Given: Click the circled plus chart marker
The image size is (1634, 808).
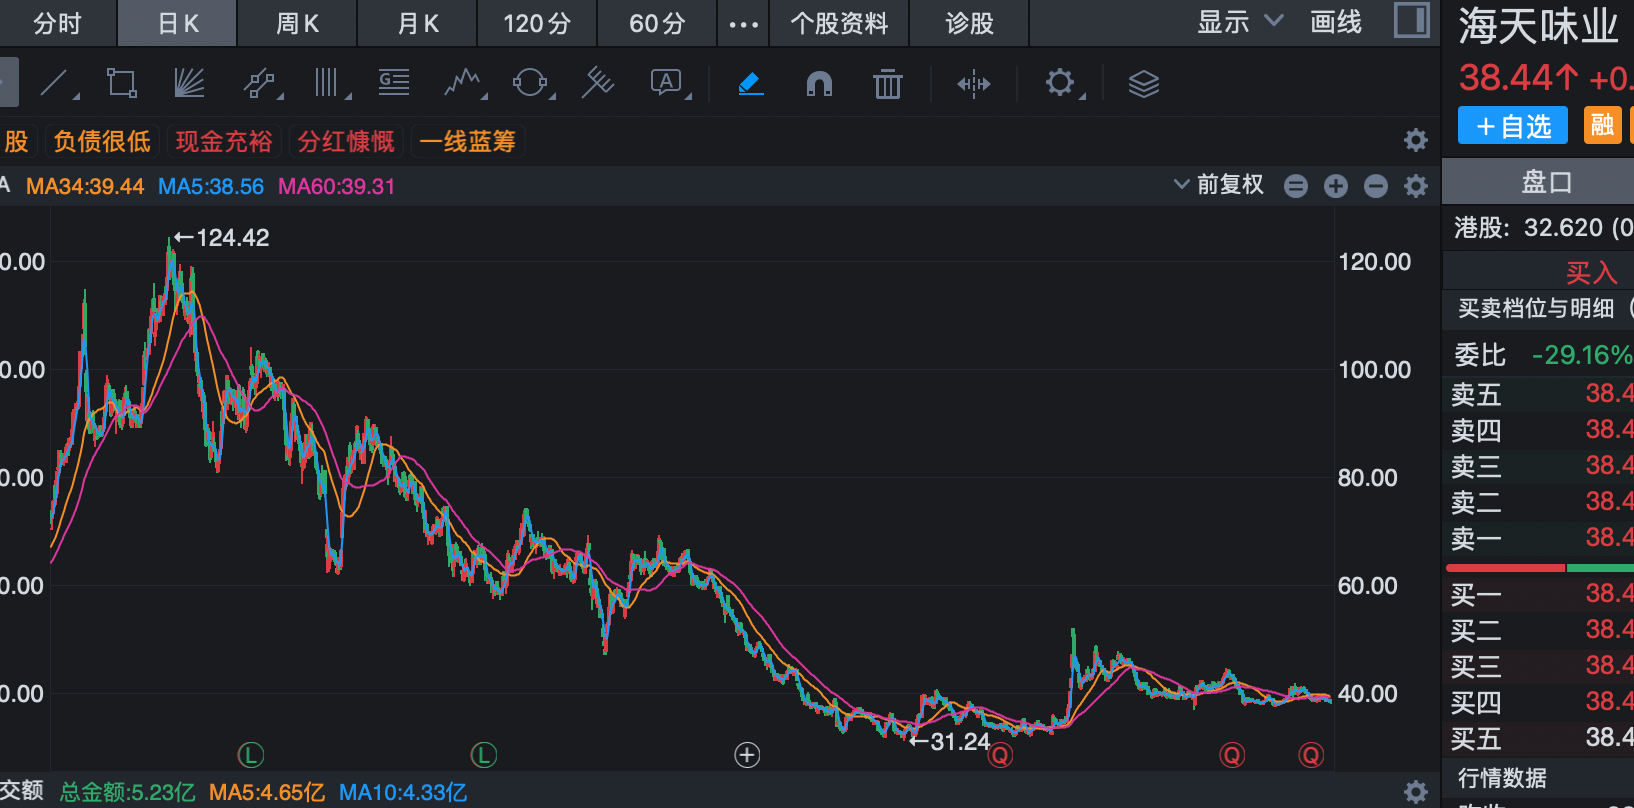Looking at the screenshot, I should pyautogui.click(x=747, y=755).
